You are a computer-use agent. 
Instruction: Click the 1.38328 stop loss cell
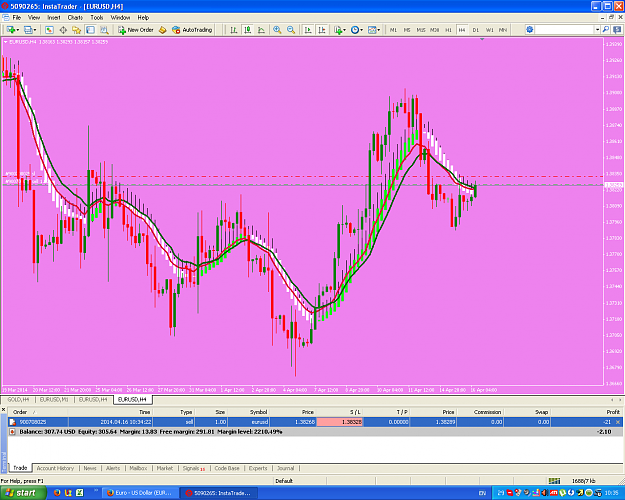coord(340,422)
